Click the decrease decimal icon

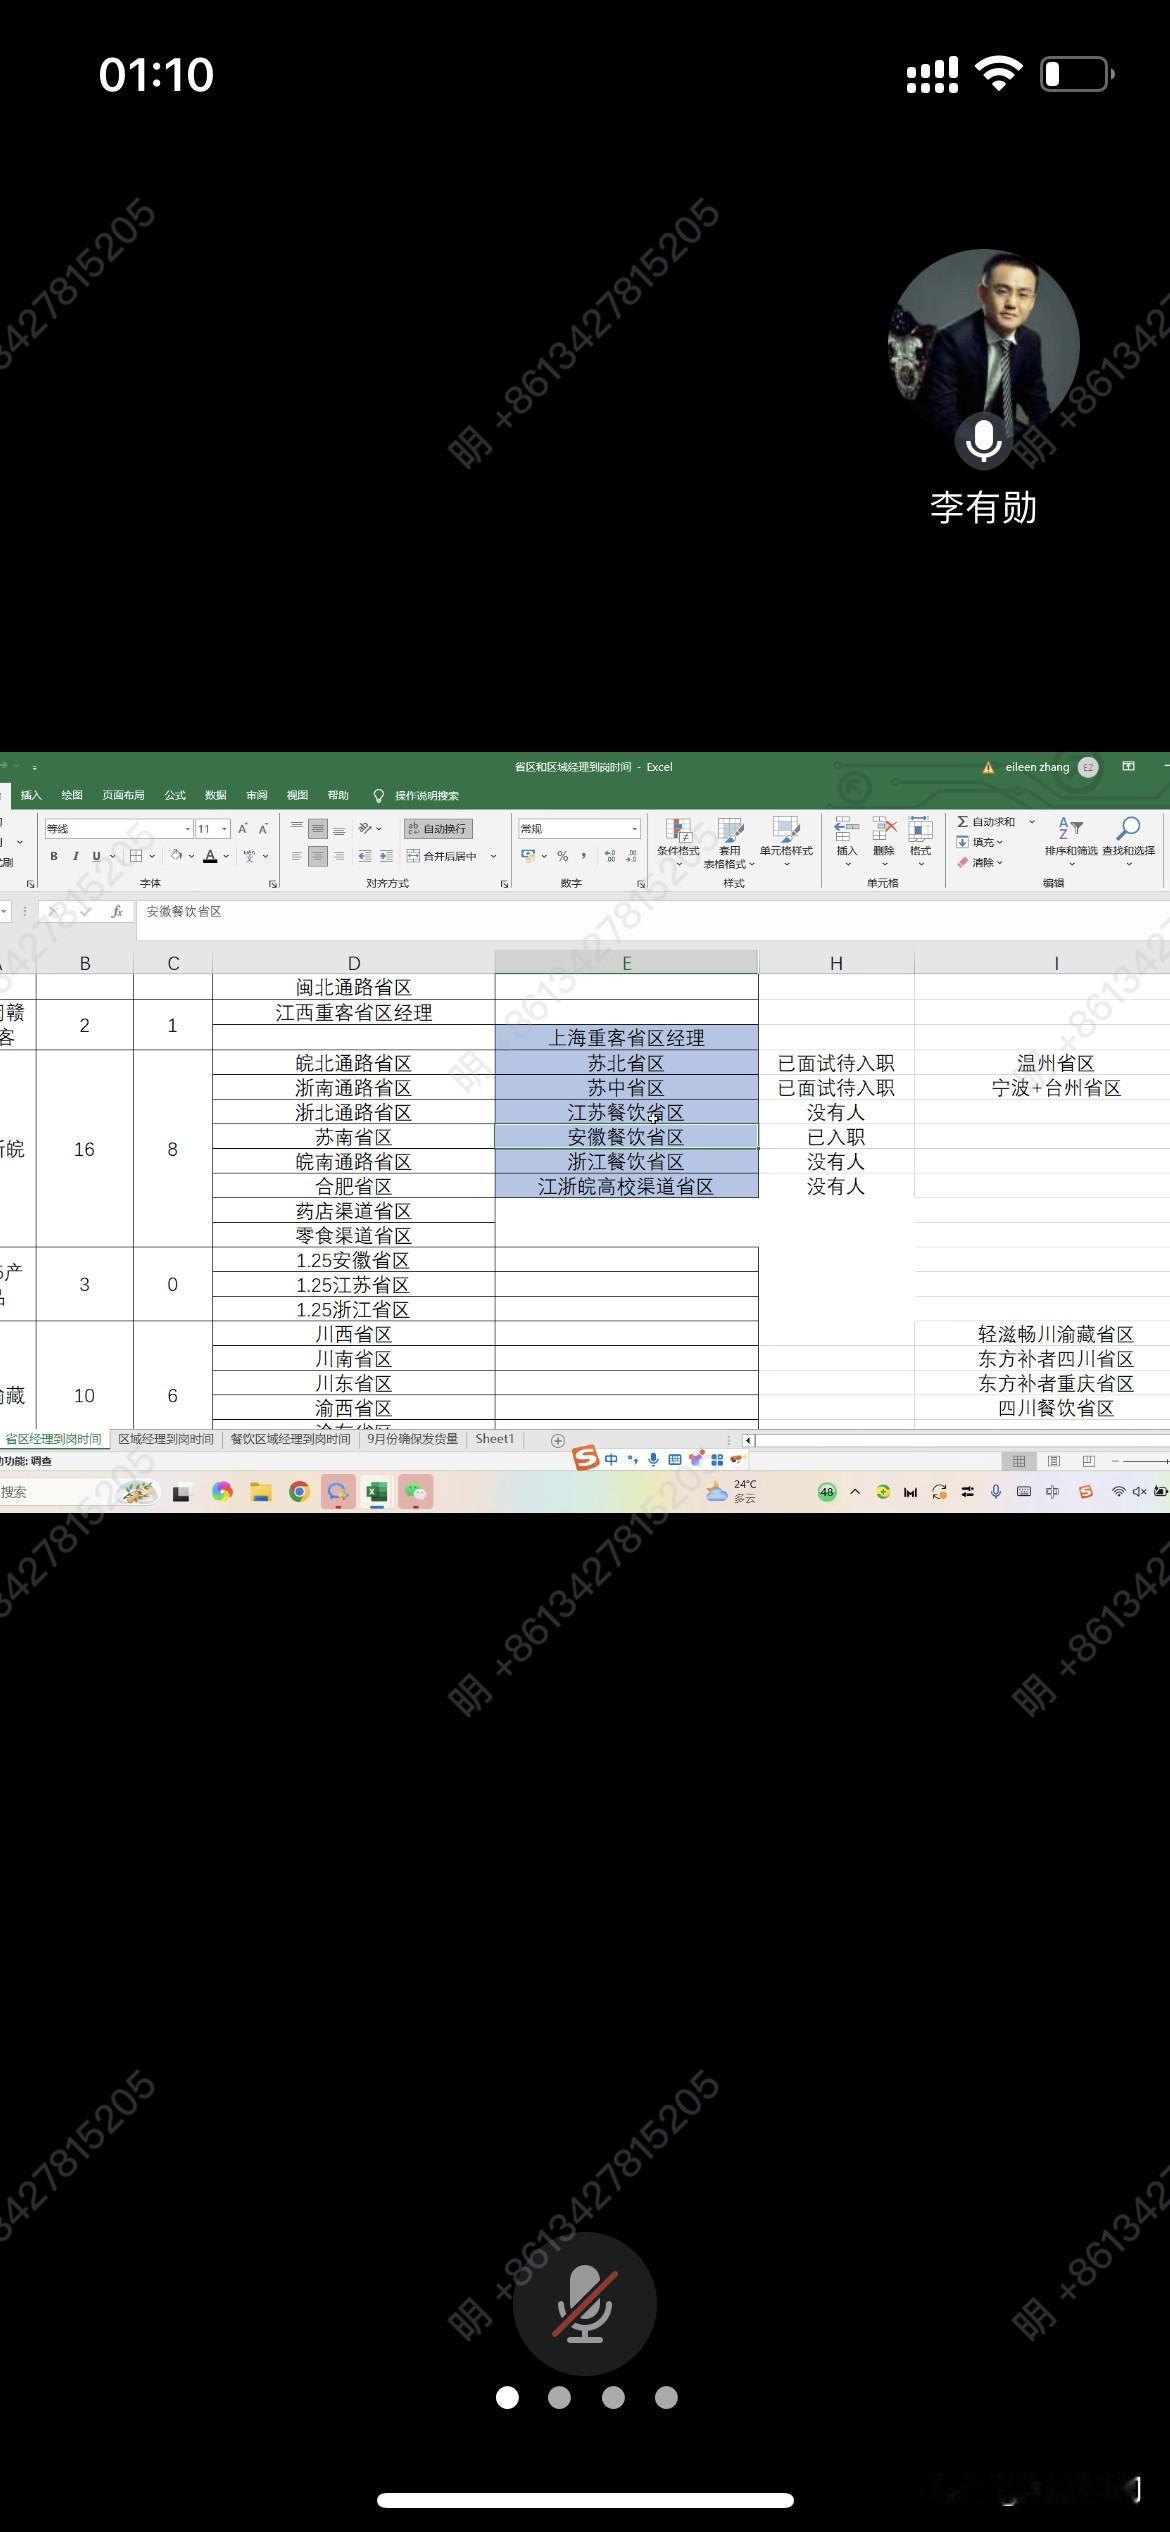click(x=631, y=856)
